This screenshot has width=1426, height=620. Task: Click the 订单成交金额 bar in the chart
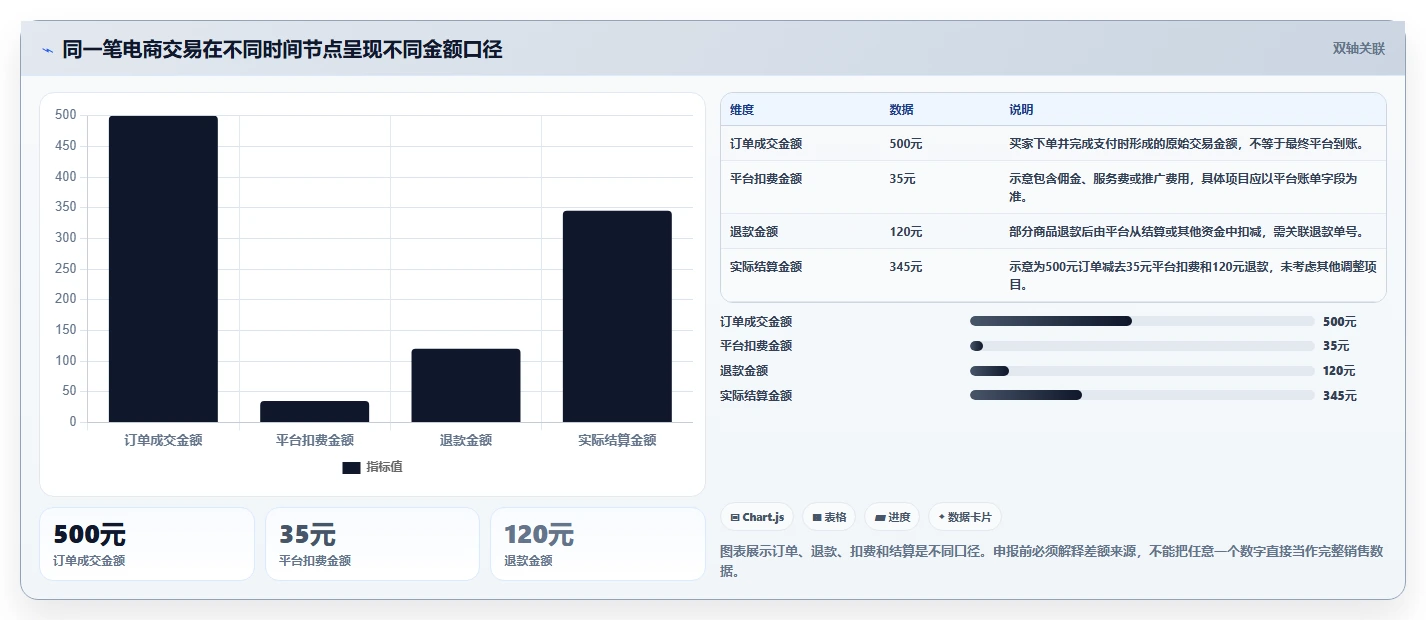163,269
